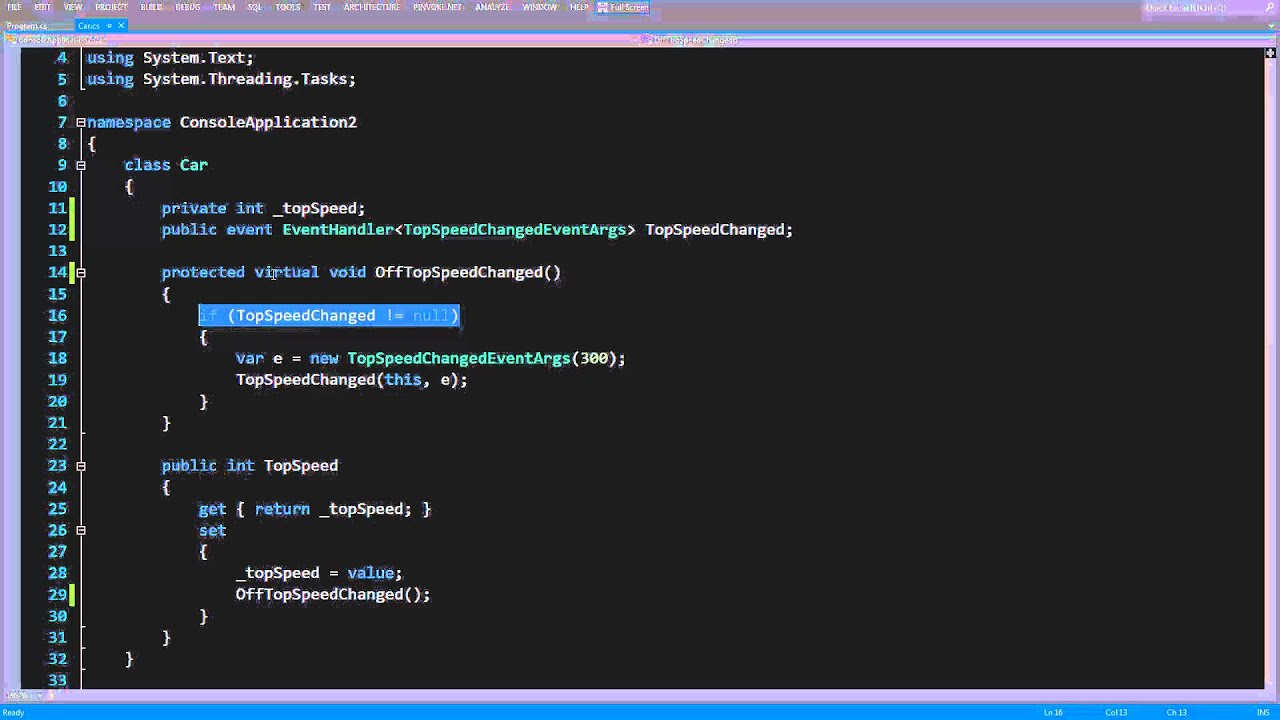
Task: Click 'System.Threading.Tasks' on line 5
Action: (245, 79)
